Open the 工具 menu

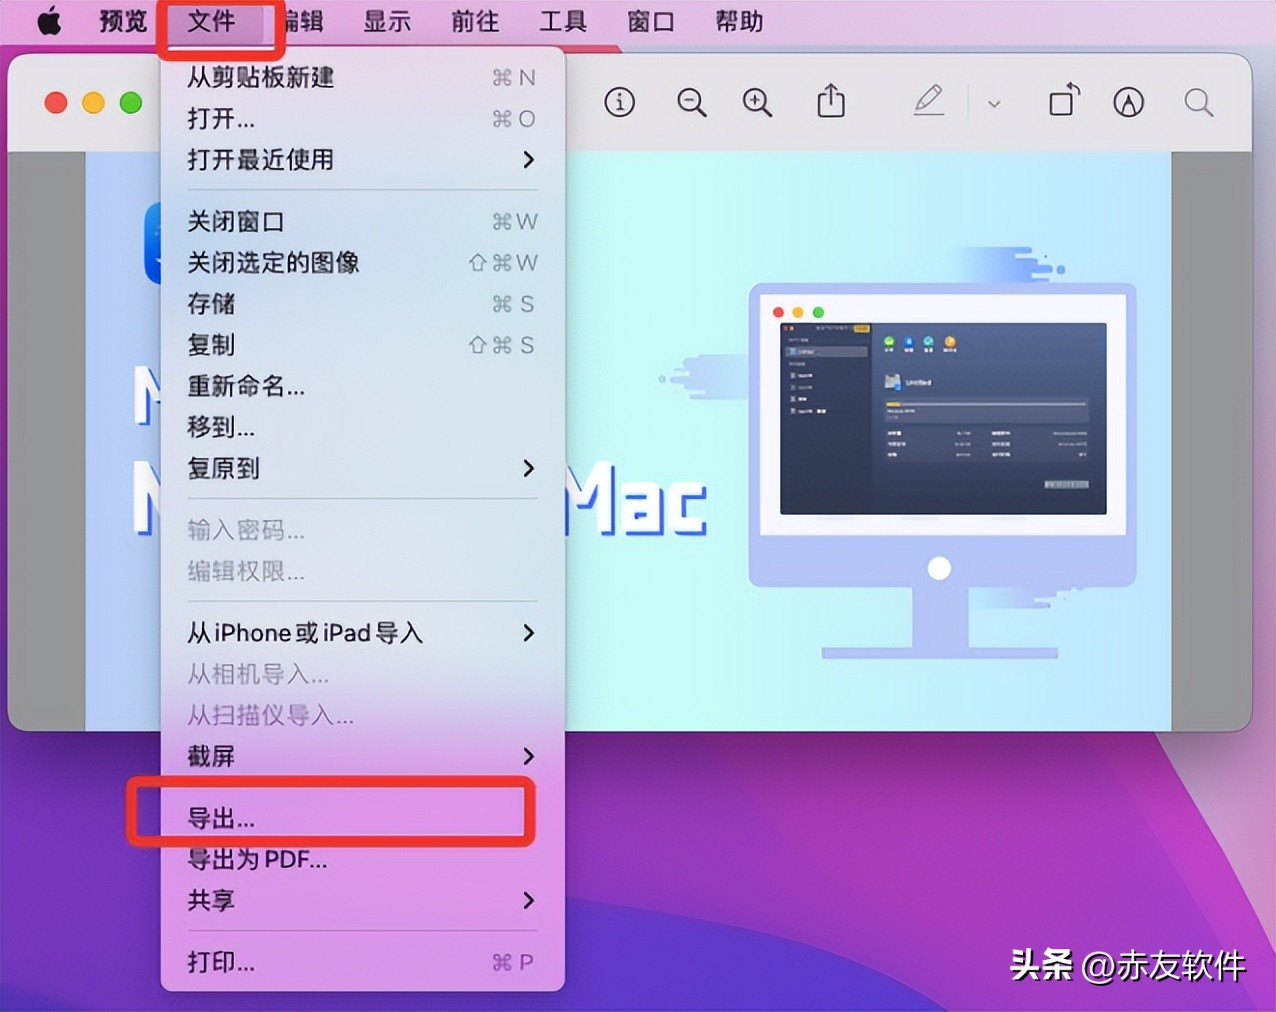[x=562, y=21]
